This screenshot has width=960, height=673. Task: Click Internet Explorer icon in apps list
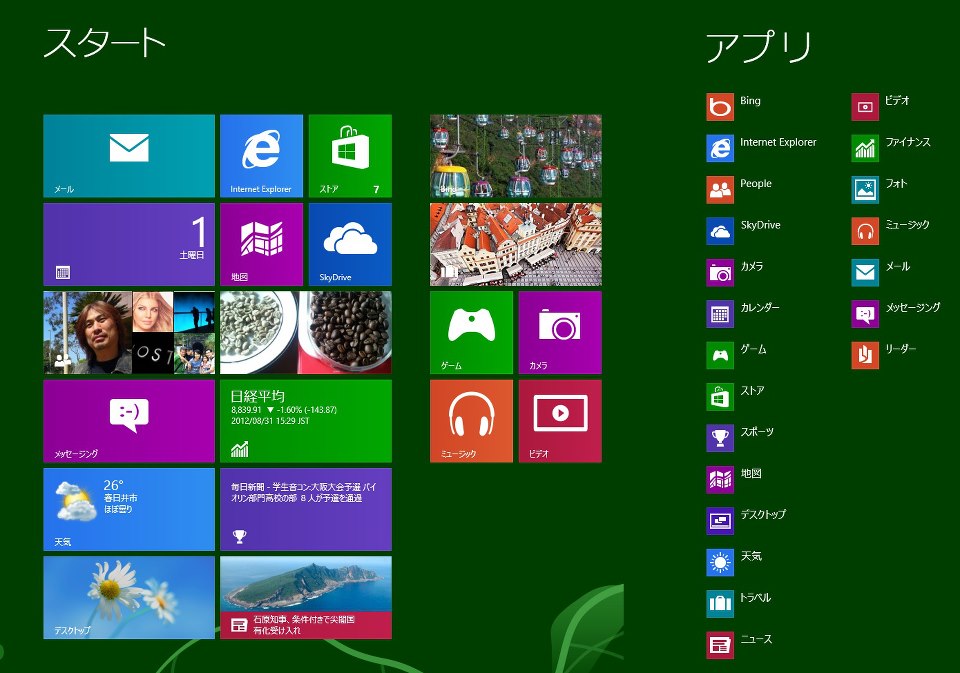[720, 148]
